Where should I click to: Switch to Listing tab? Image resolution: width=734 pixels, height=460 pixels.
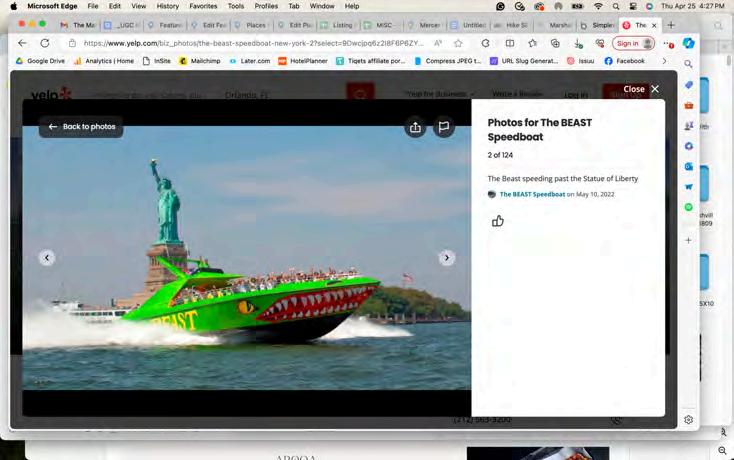click(337, 25)
